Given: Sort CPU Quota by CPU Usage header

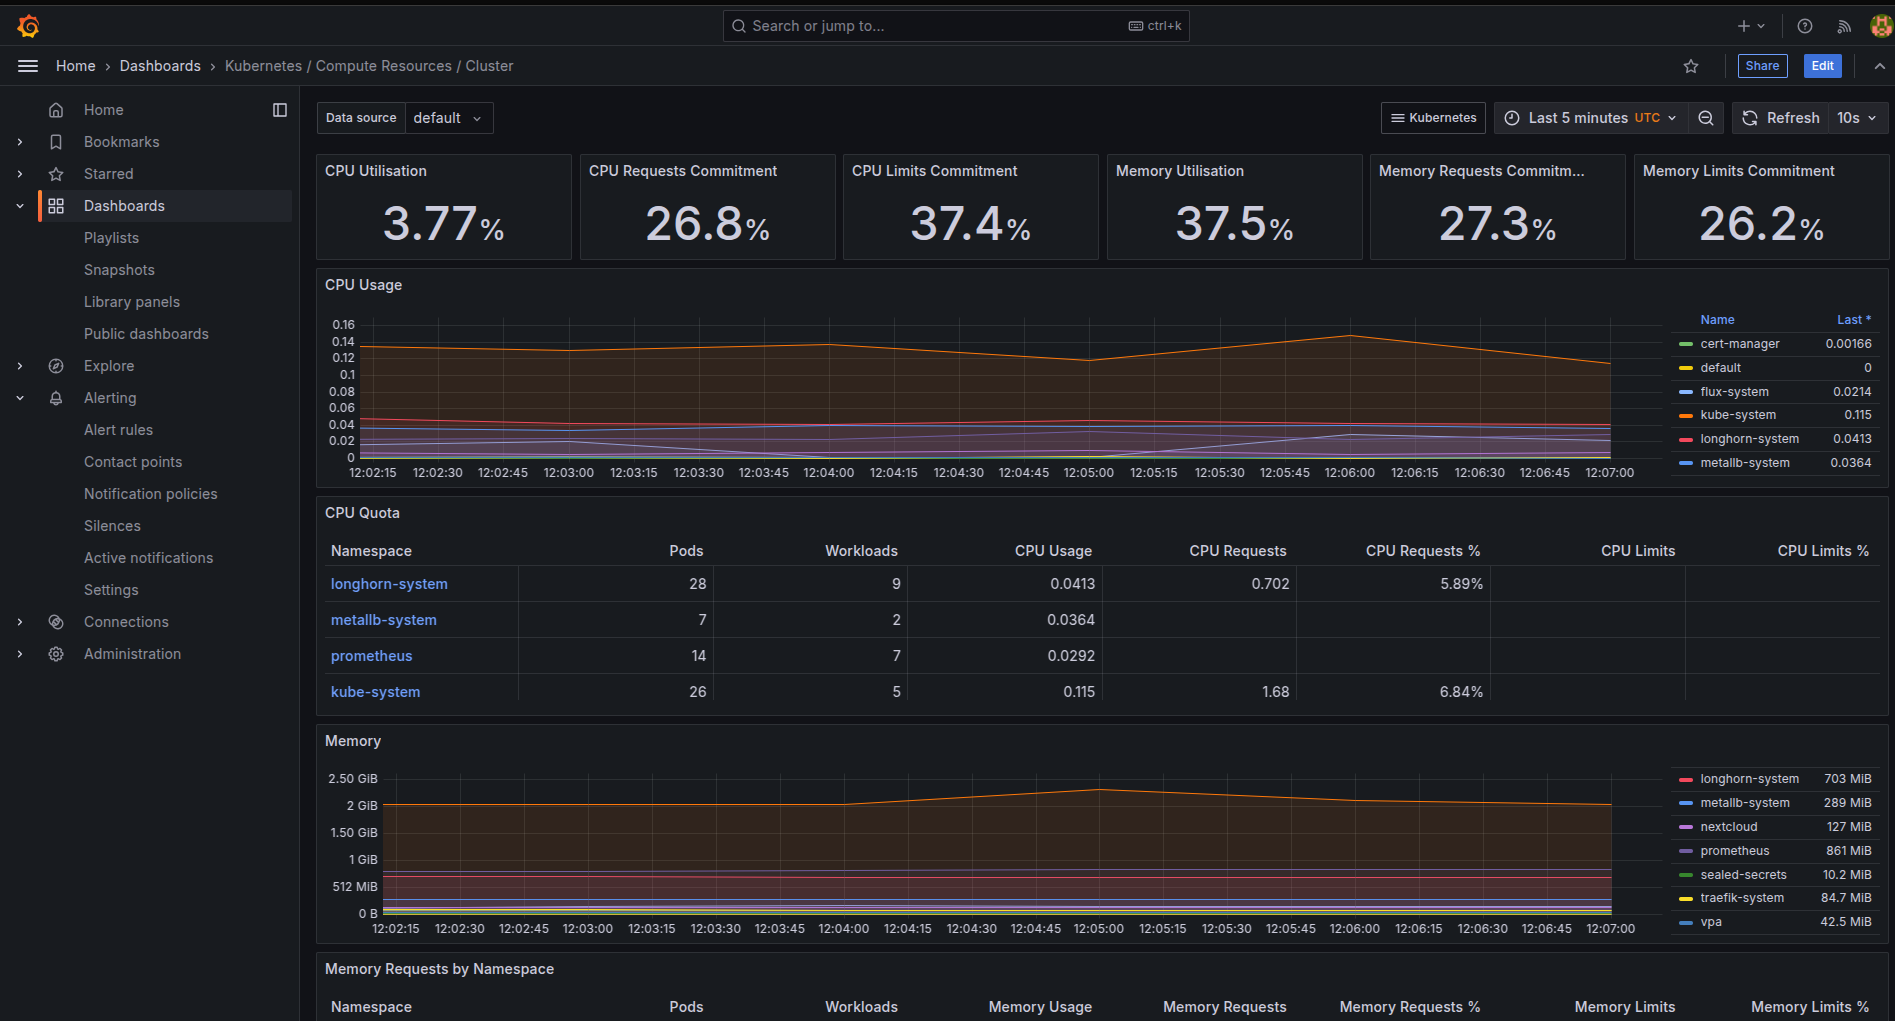Looking at the screenshot, I should [x=1053, y=551].
